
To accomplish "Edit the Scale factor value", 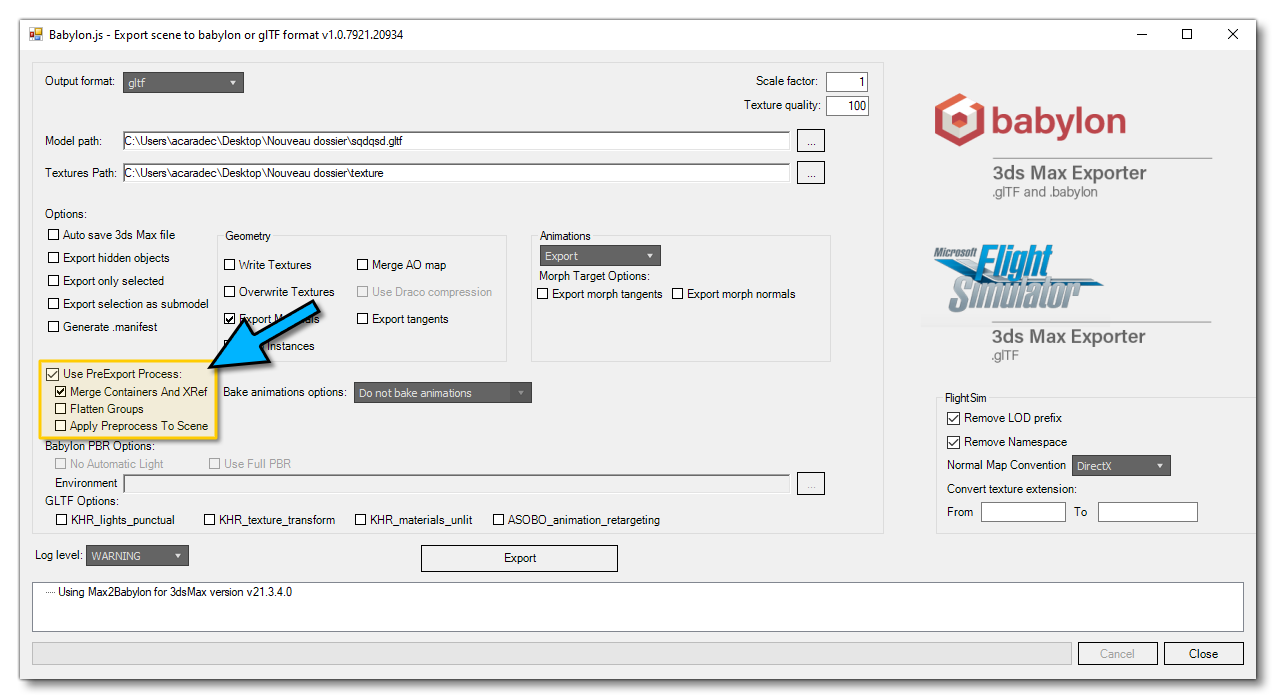I will point(846,81).
